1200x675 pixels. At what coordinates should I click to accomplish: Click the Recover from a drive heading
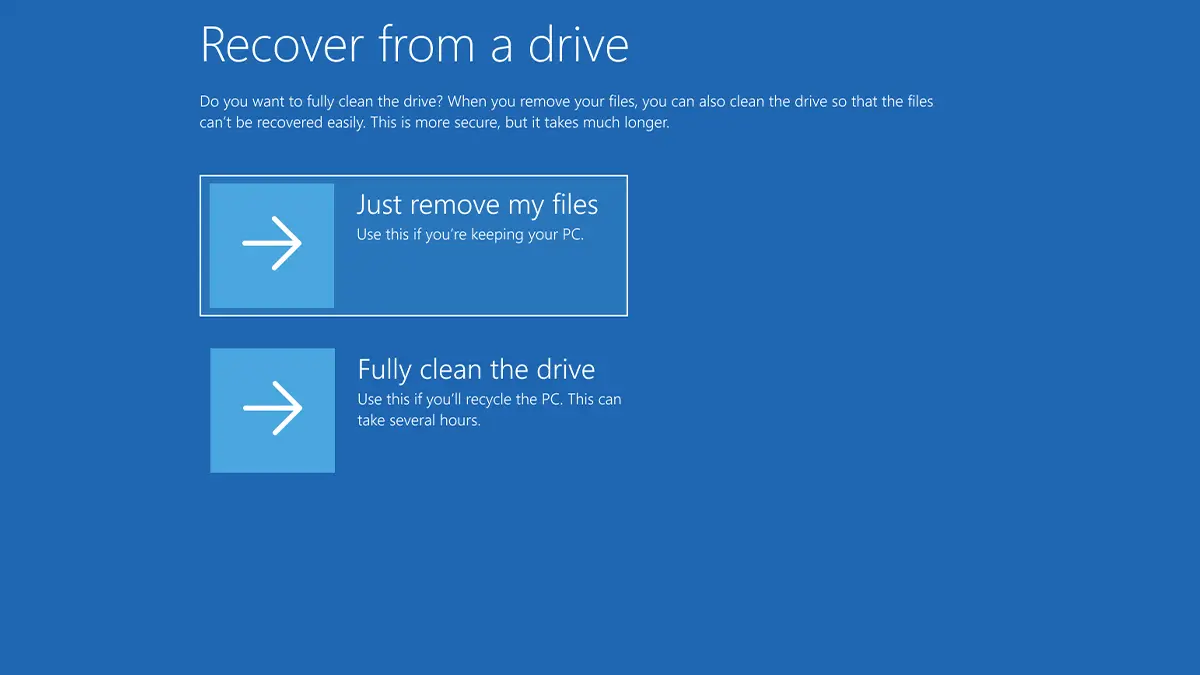415,44
